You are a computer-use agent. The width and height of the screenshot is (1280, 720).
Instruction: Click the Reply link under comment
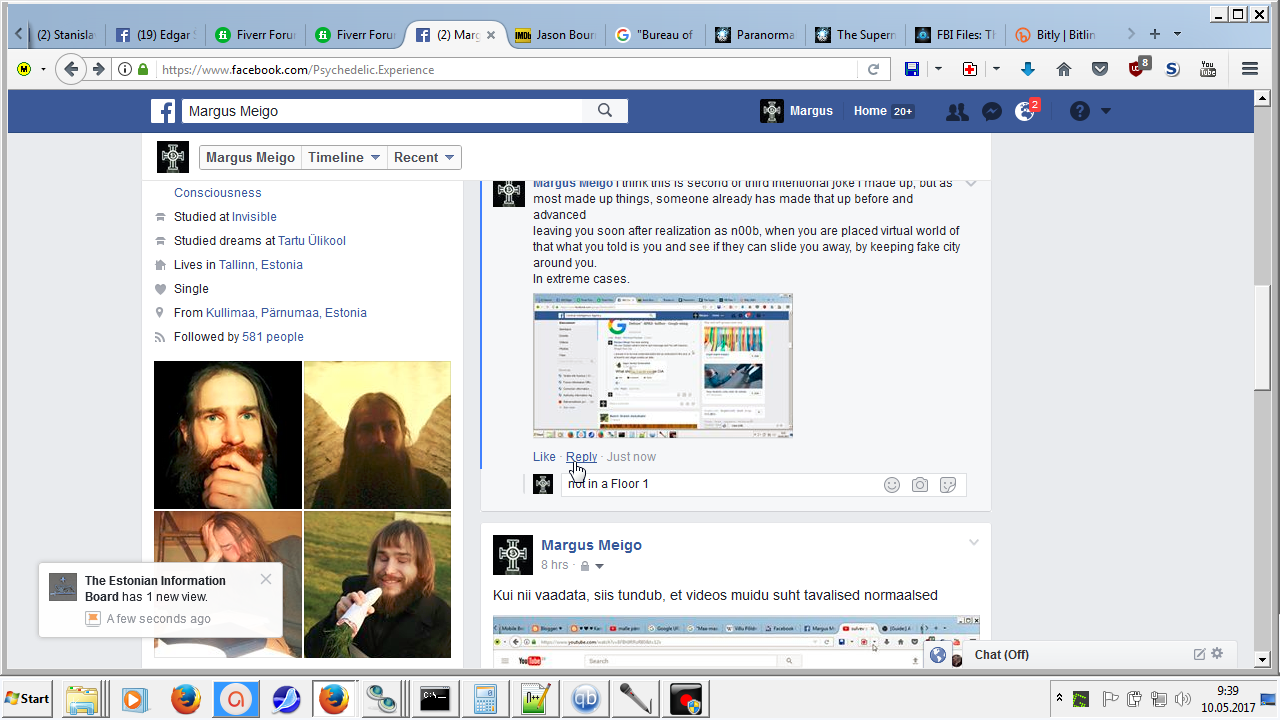point(581,457)
